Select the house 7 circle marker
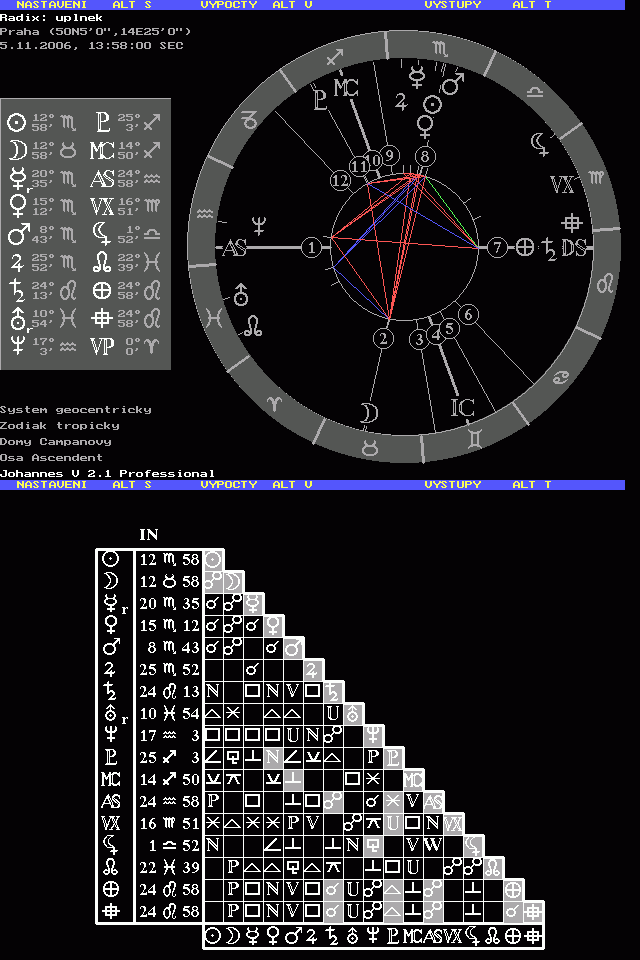The height and width of the screenshot is (960, 640). pyautogui.click(x=497, y=247)
